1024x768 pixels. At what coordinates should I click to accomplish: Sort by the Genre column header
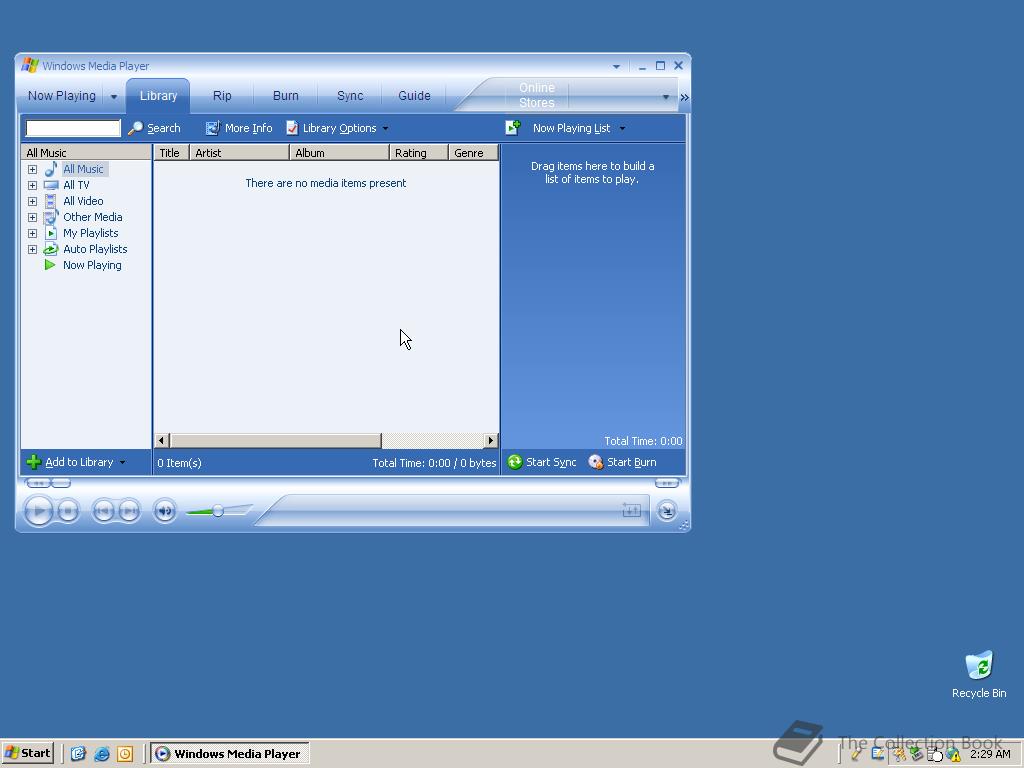(x=473, y=153)
